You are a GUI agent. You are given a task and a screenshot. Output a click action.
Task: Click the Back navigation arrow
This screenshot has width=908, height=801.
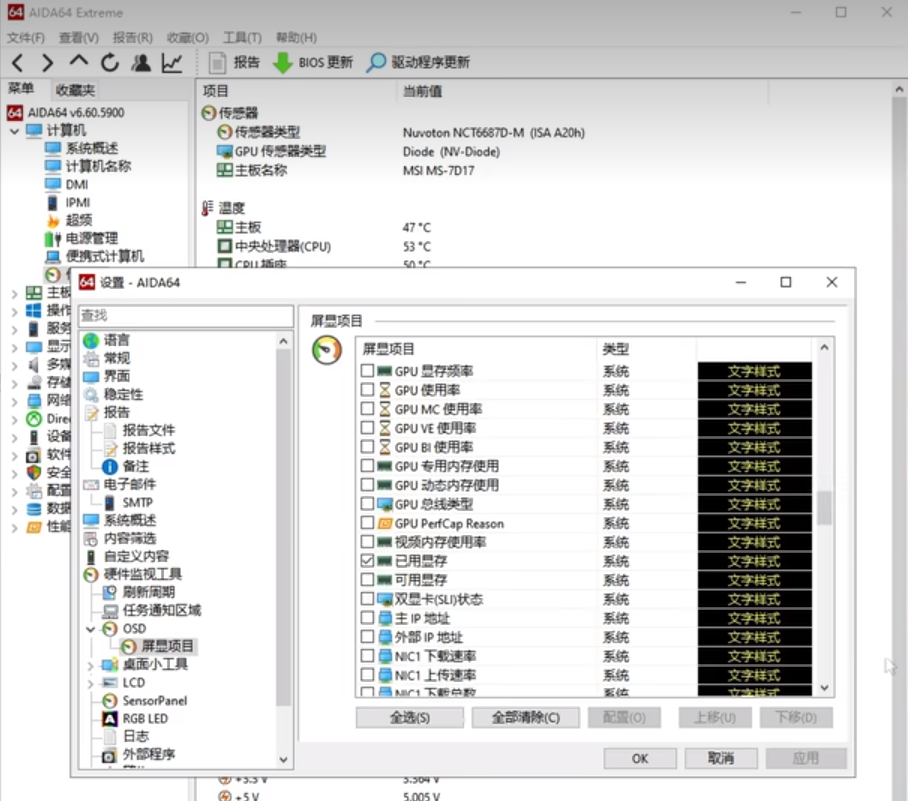point(17,63)
